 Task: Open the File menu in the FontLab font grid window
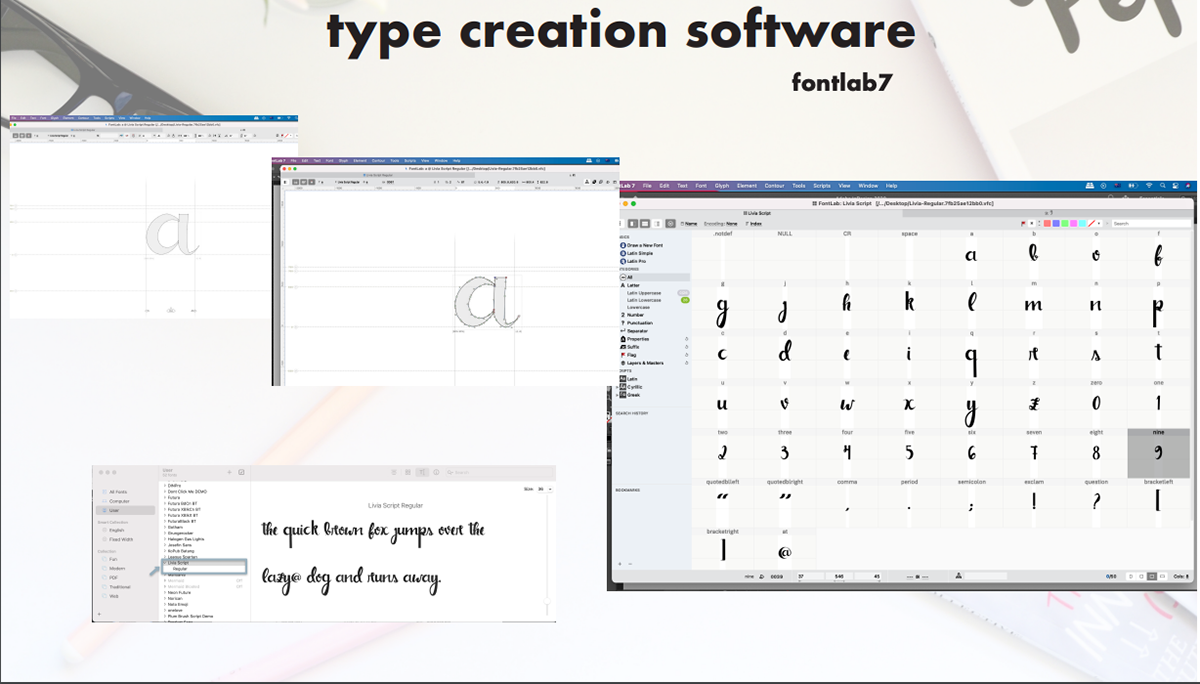(647, 186)
